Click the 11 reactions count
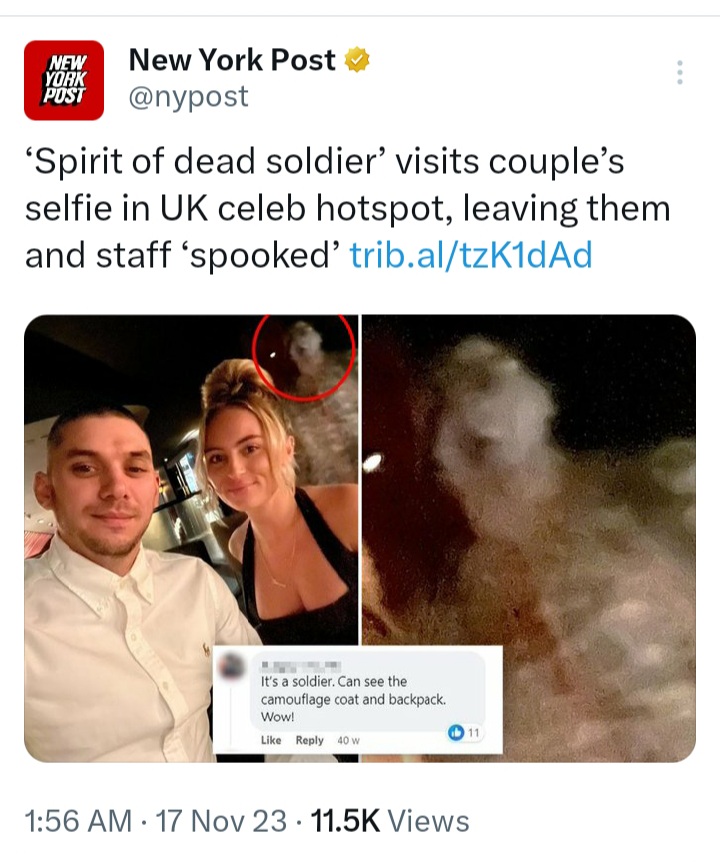Image resolution: width=720 pixels, height=862 pixels. coord(473,732)
